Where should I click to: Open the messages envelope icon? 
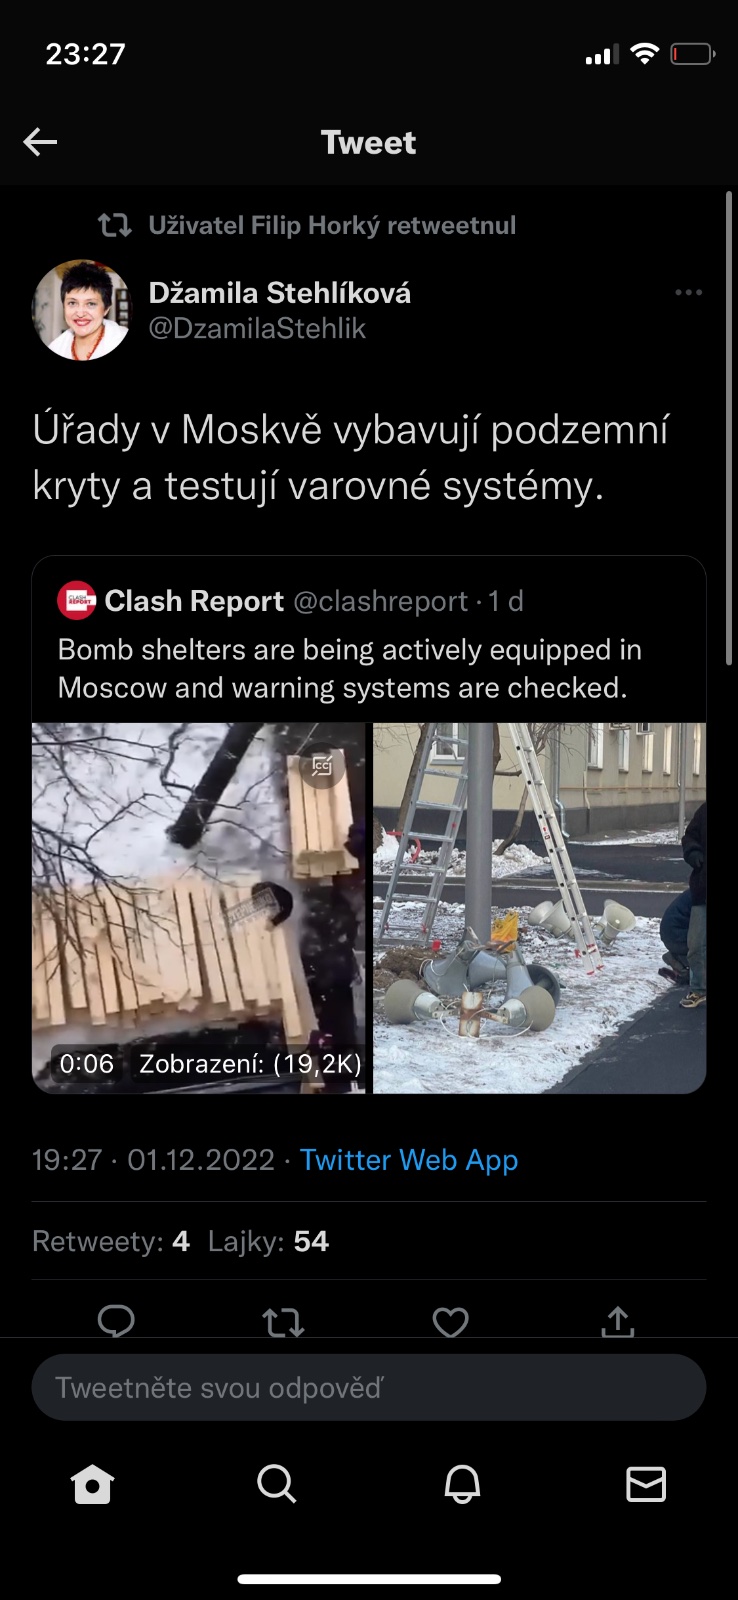coord(646,1484)
